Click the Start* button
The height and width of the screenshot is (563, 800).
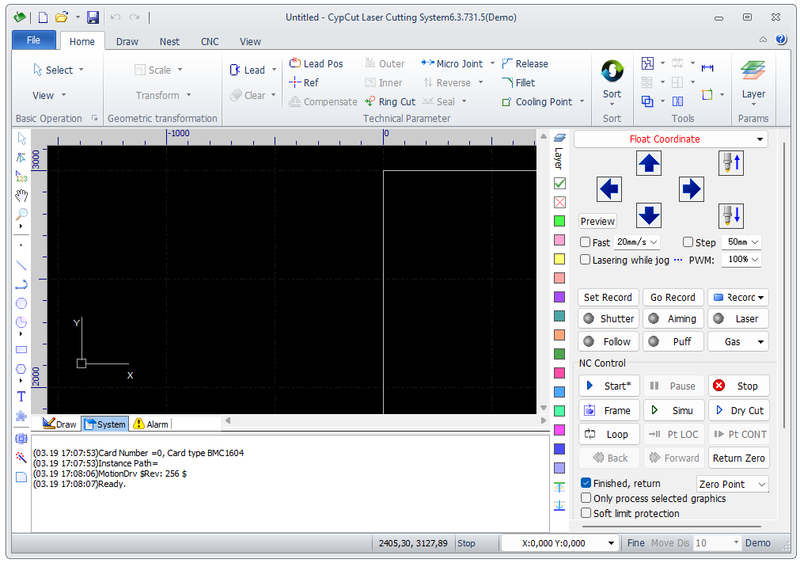[609, 386]
